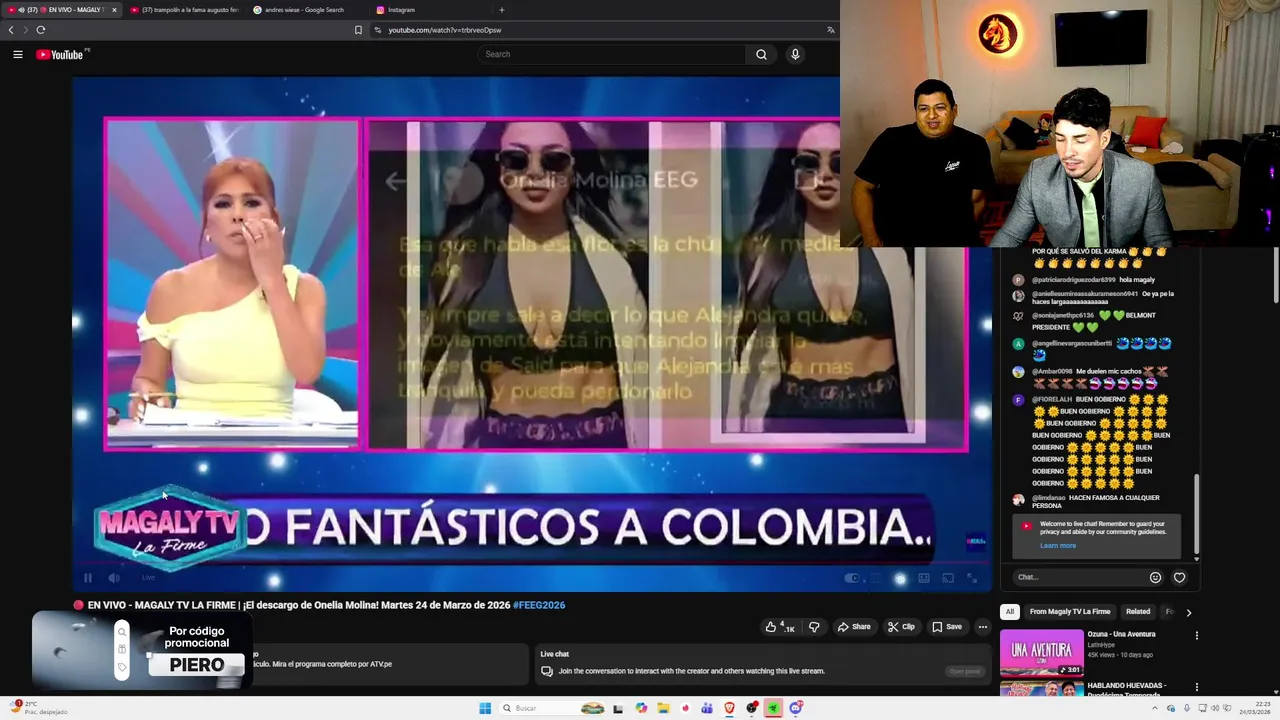Click the #FEEG2026 hashtag link
The width and height of the screenshot is (1280, 720).
point(539,605)
